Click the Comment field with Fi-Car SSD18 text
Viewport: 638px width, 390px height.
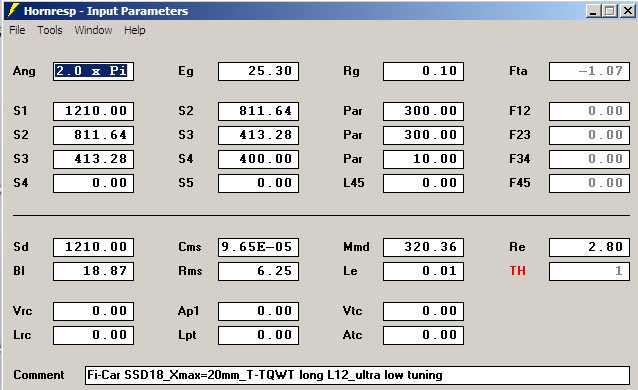click(358, 375)
